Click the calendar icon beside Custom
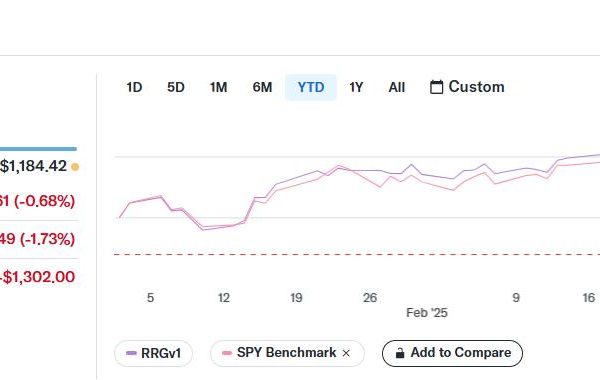The width and height of the screenshot is (600, 380). click(x=437, y=87)
